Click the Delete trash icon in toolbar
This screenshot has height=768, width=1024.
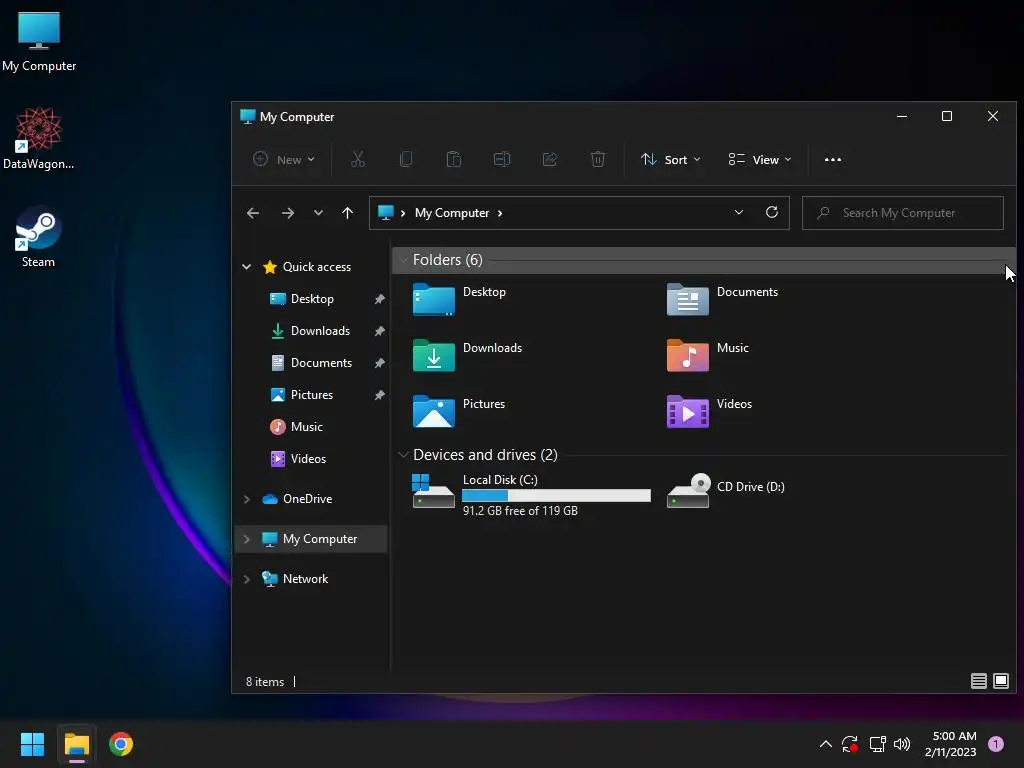(598, 159)
